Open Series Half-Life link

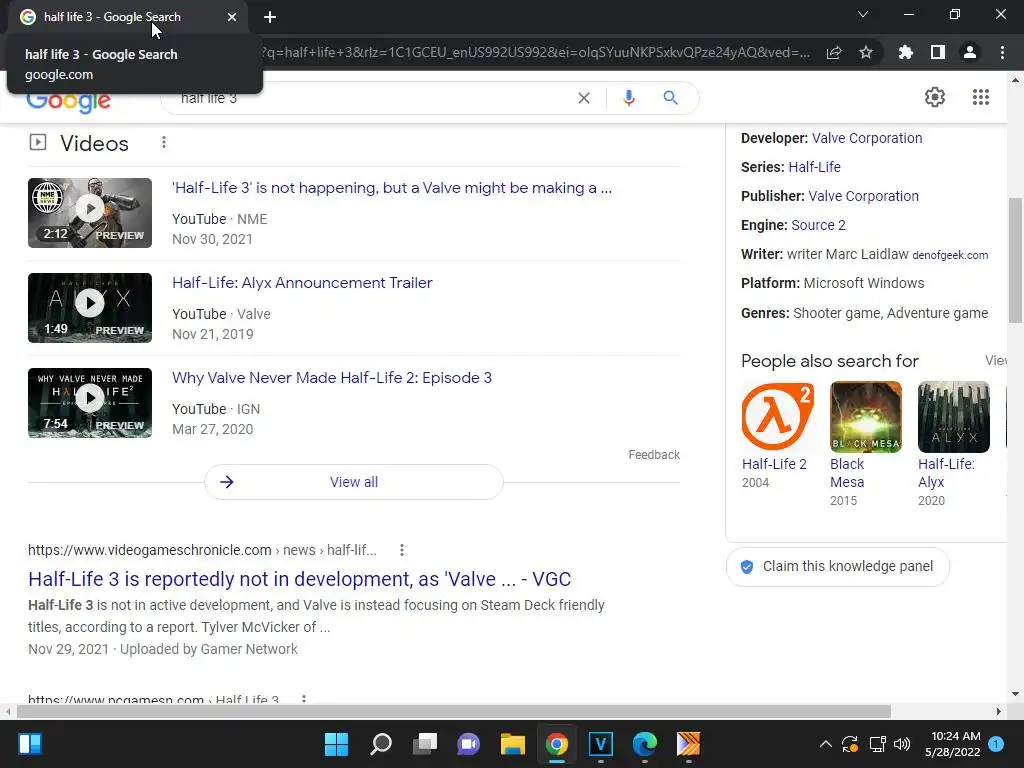814,167
